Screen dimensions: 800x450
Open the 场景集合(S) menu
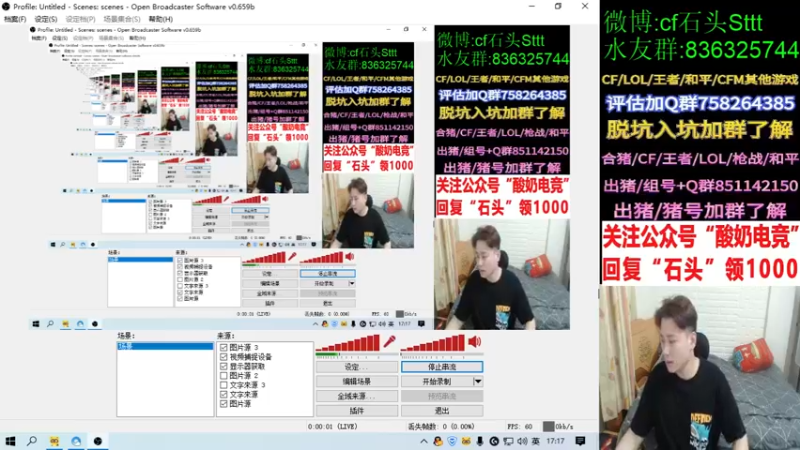pos(121,19)
